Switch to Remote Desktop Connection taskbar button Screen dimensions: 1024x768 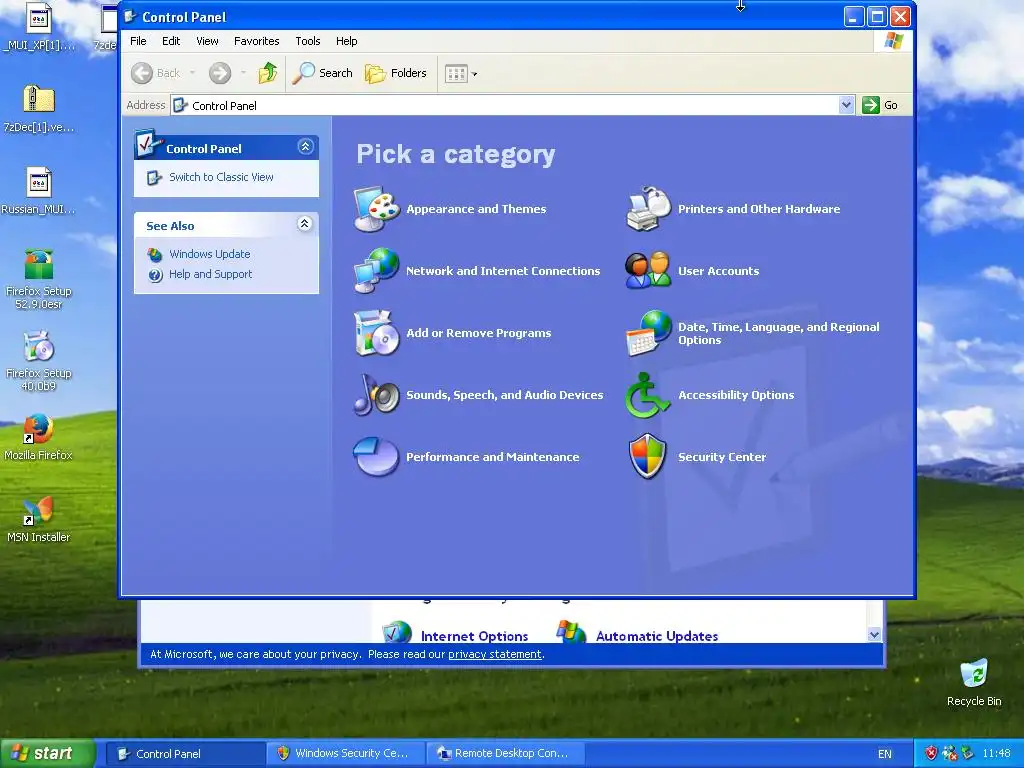coord(505,754)
